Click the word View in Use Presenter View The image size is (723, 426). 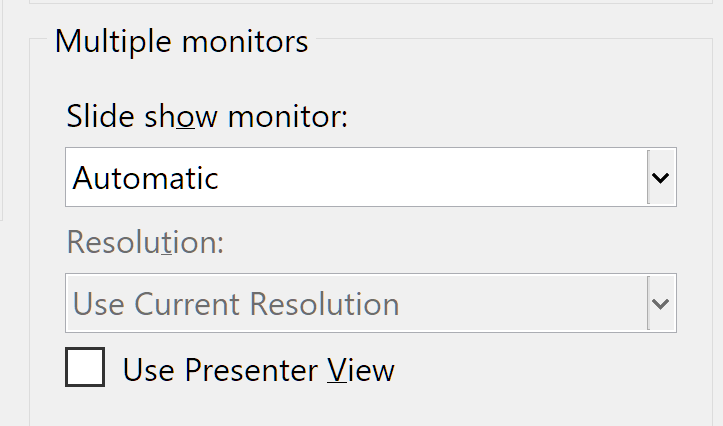click(x=361, y=370)
